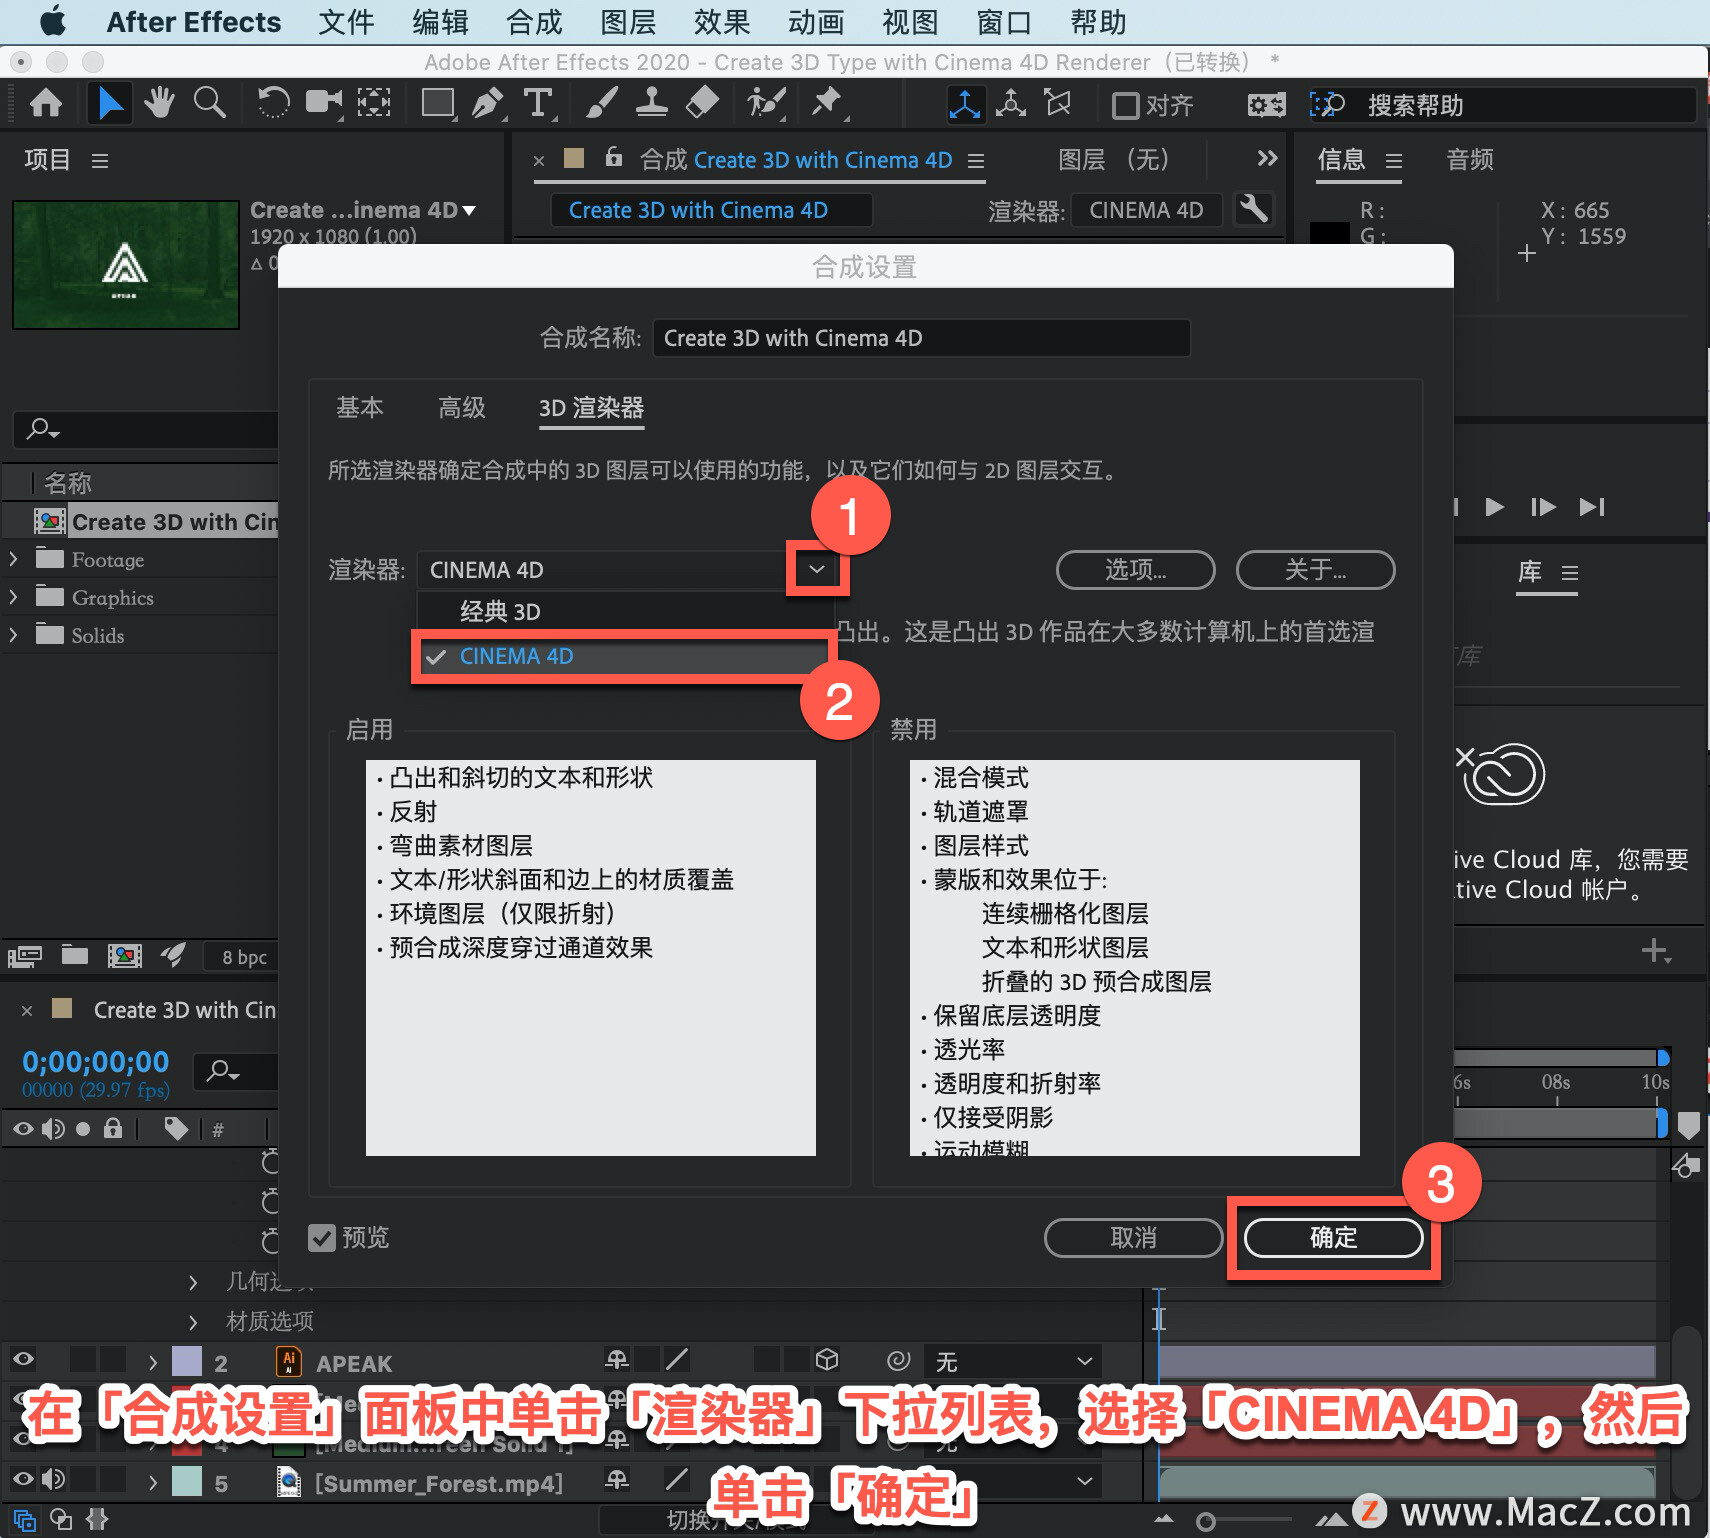The height and width of the screenshot is (1538, 1710).
Task: Open the 合成 menu
Action: (x=534, y=22)
